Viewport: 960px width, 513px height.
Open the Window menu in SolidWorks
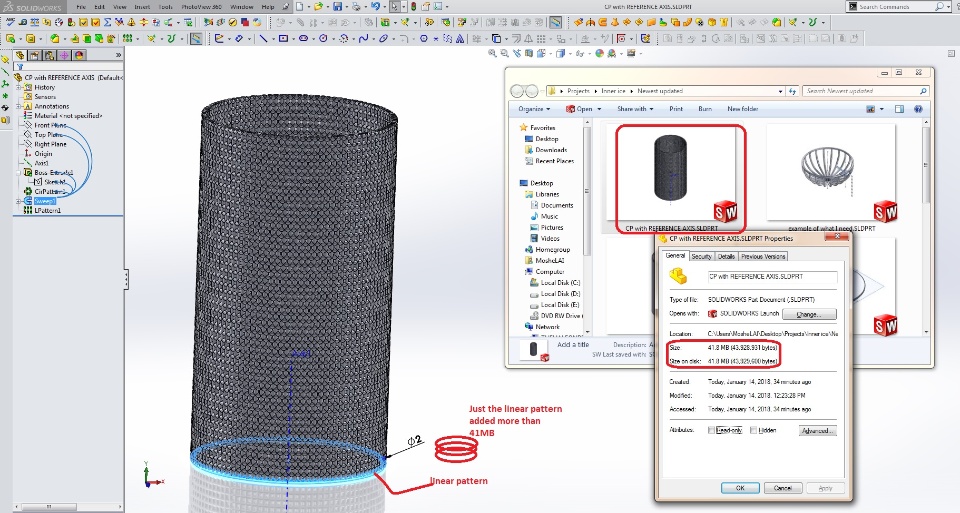click(242, 7)
